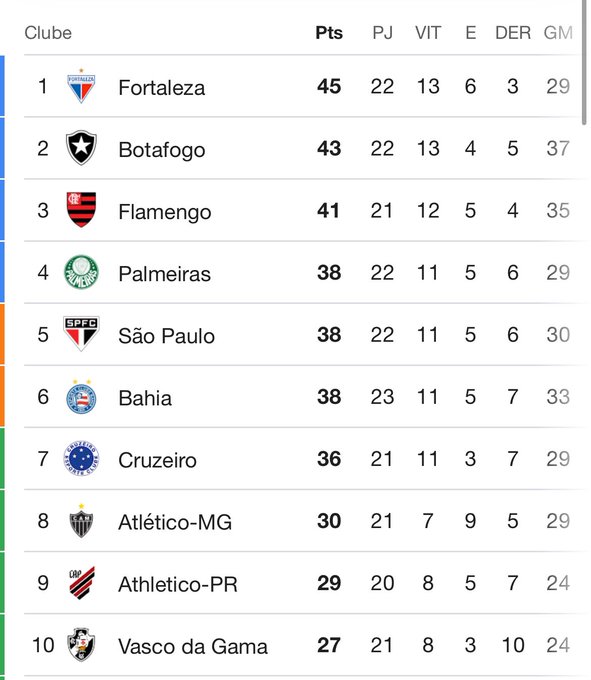This screenshot has height=680, width=591.
Task: Select the VIT column header
Action: tap(428, 33)
